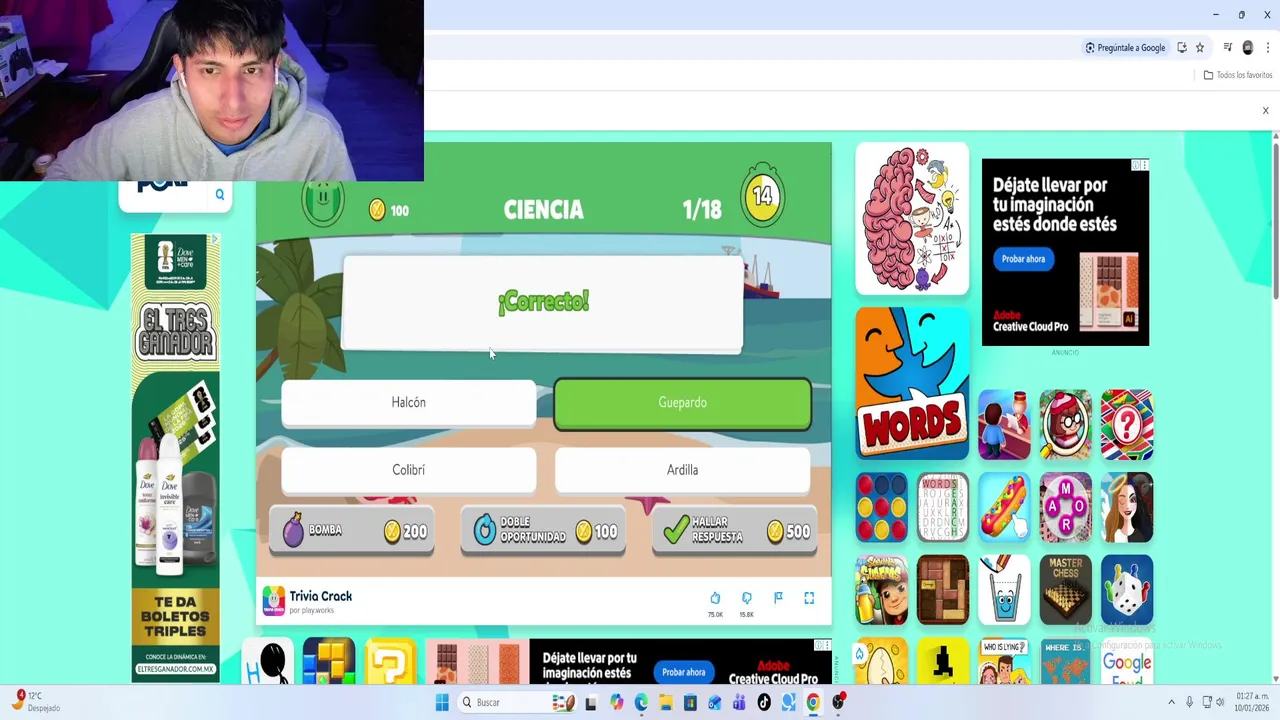Activate the Doble Oportunidad power-up
Image resolution: width=1280 pixels, height=720 pixels.
(543, 531)
